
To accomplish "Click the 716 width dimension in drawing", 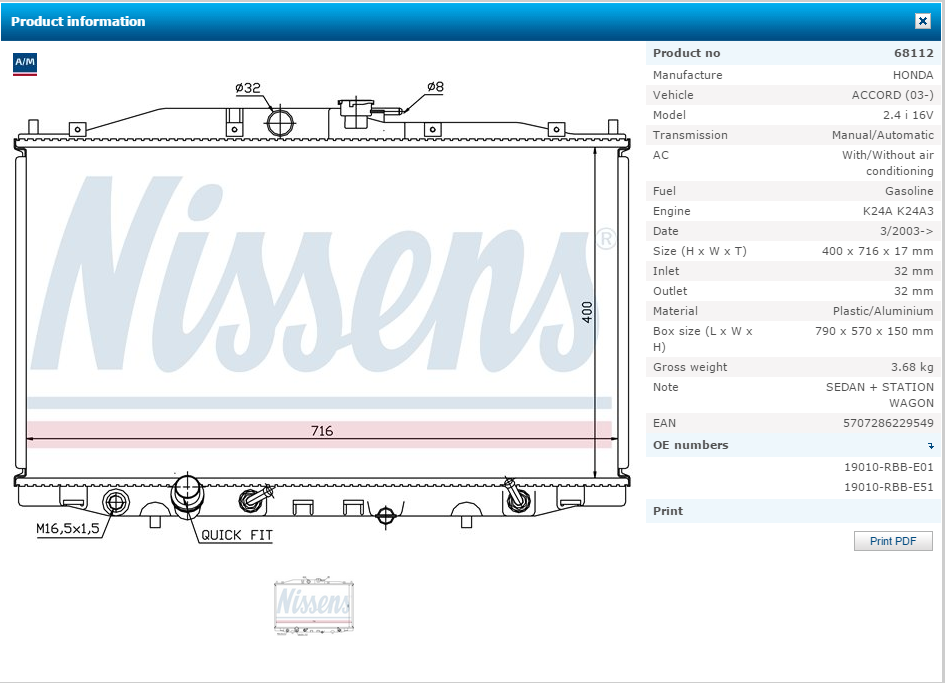I will [x=322, y=431].
